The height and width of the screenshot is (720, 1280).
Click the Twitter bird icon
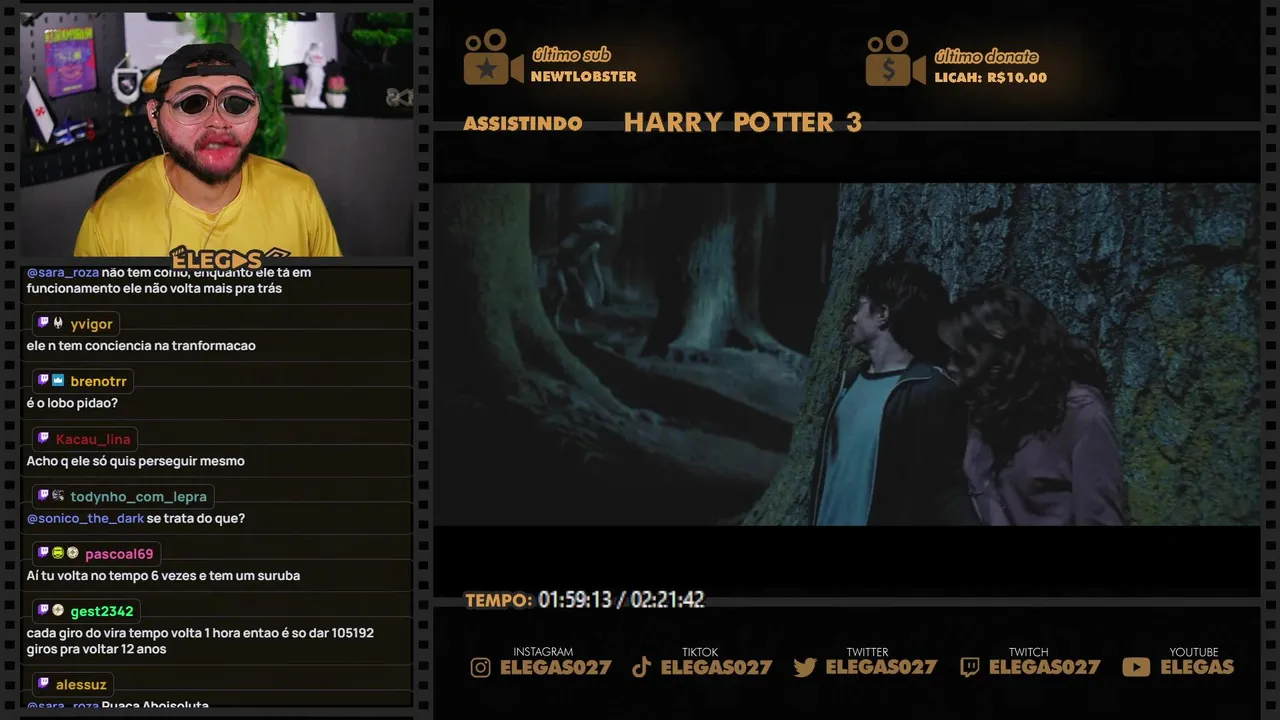(x=805, y=668)
